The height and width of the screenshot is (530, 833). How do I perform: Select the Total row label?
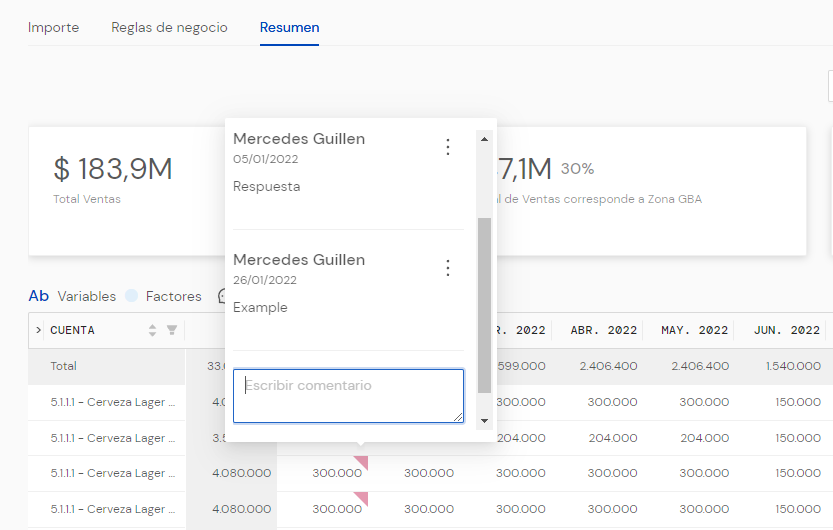pos(63,366)
